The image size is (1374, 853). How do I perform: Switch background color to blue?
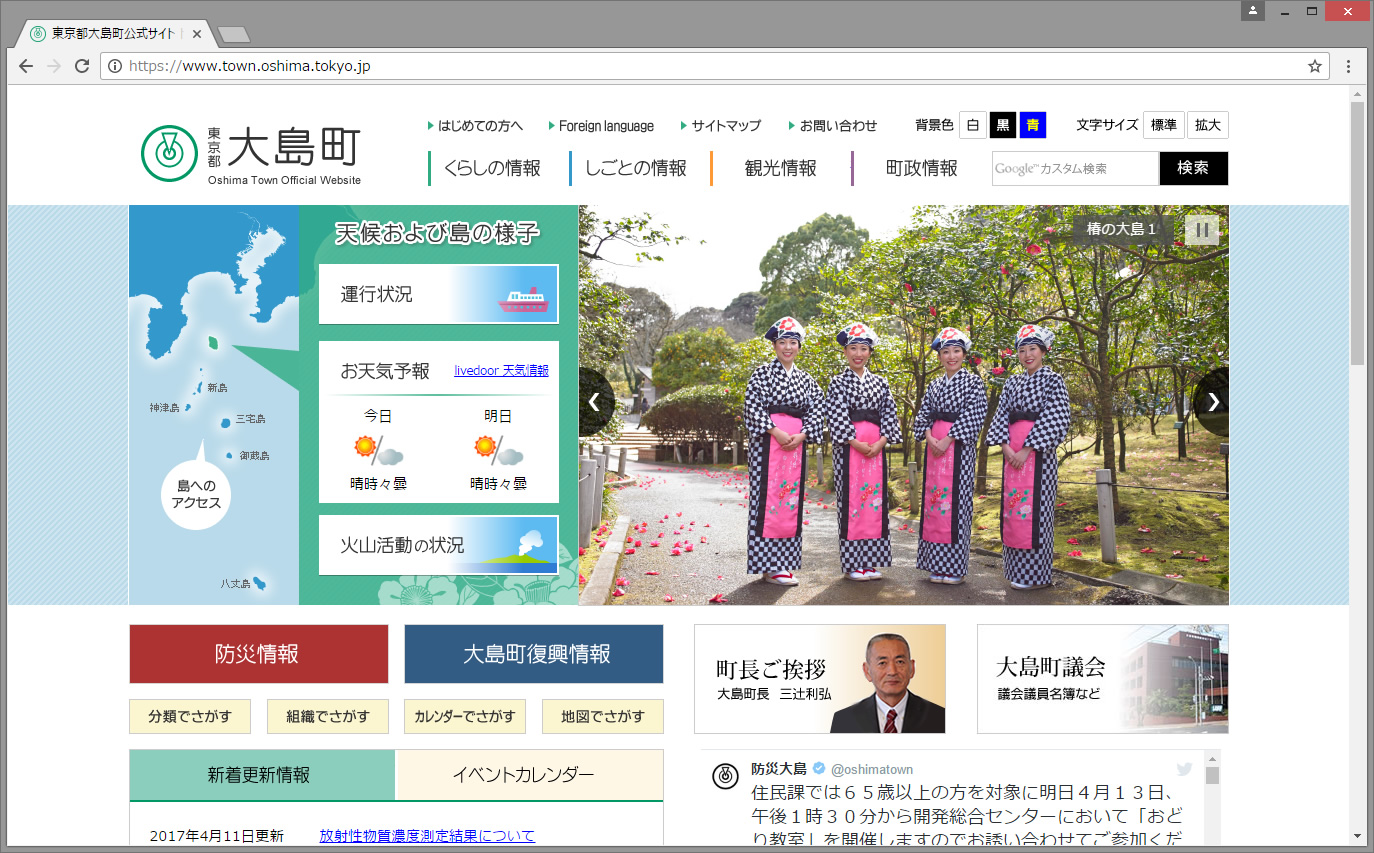1032,125
